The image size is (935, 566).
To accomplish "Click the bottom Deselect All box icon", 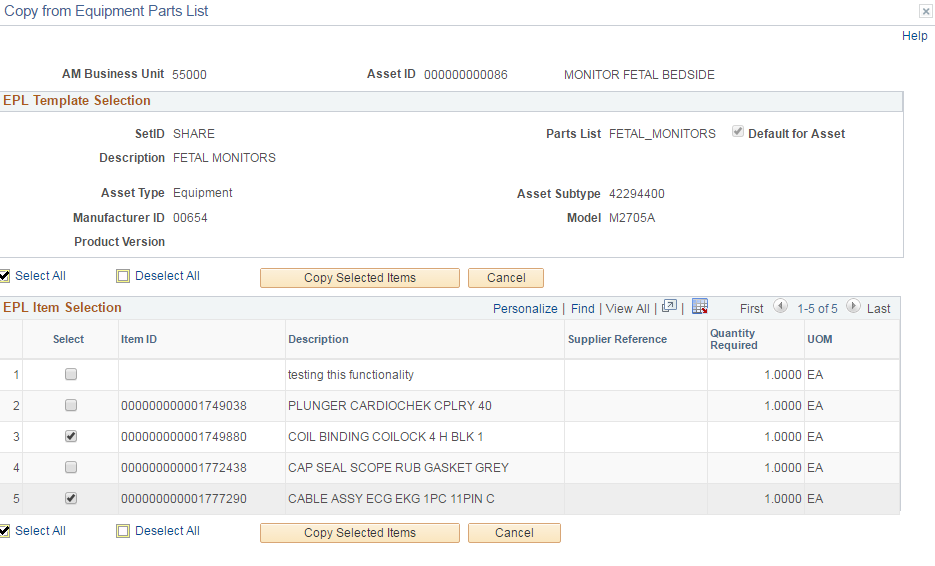I will pos(123,531).
